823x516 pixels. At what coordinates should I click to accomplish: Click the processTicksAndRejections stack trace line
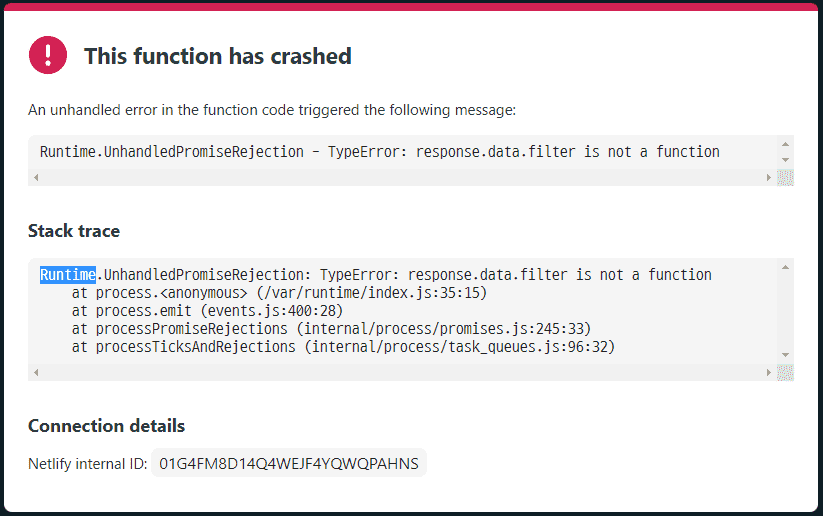pyautogui.click(x=343, y=347)
